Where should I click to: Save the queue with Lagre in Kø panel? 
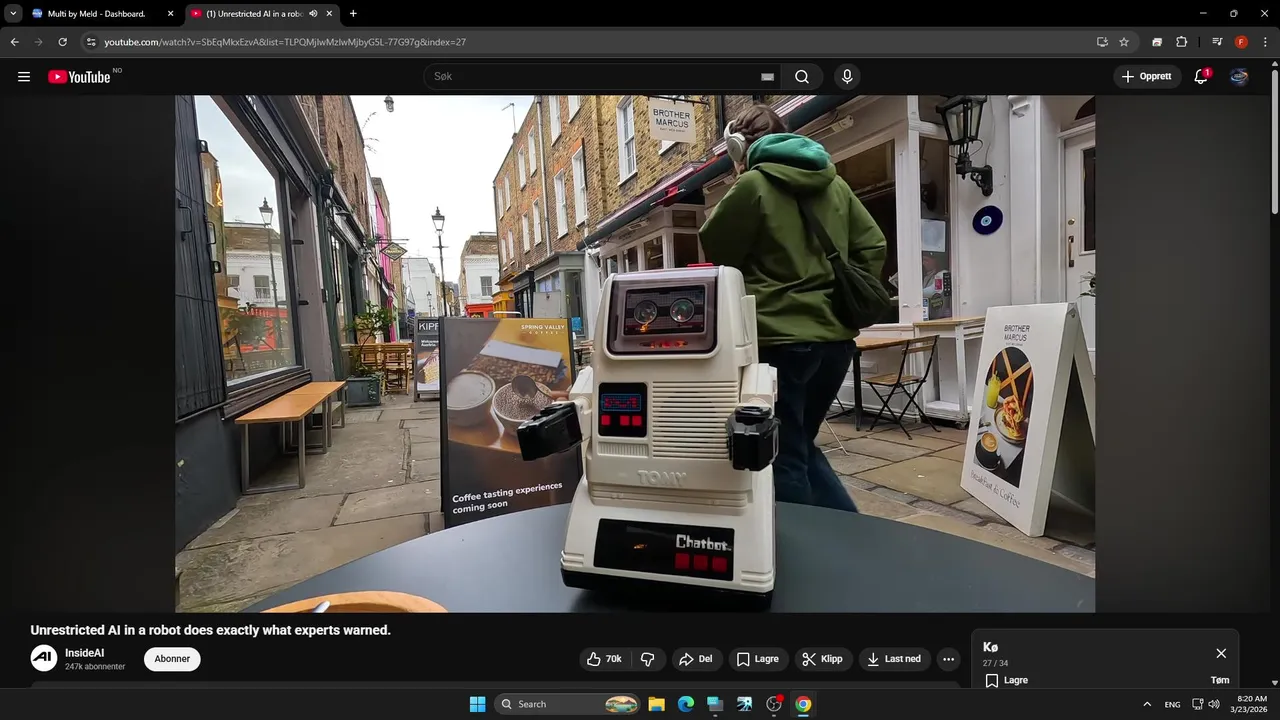[1007, 680]
